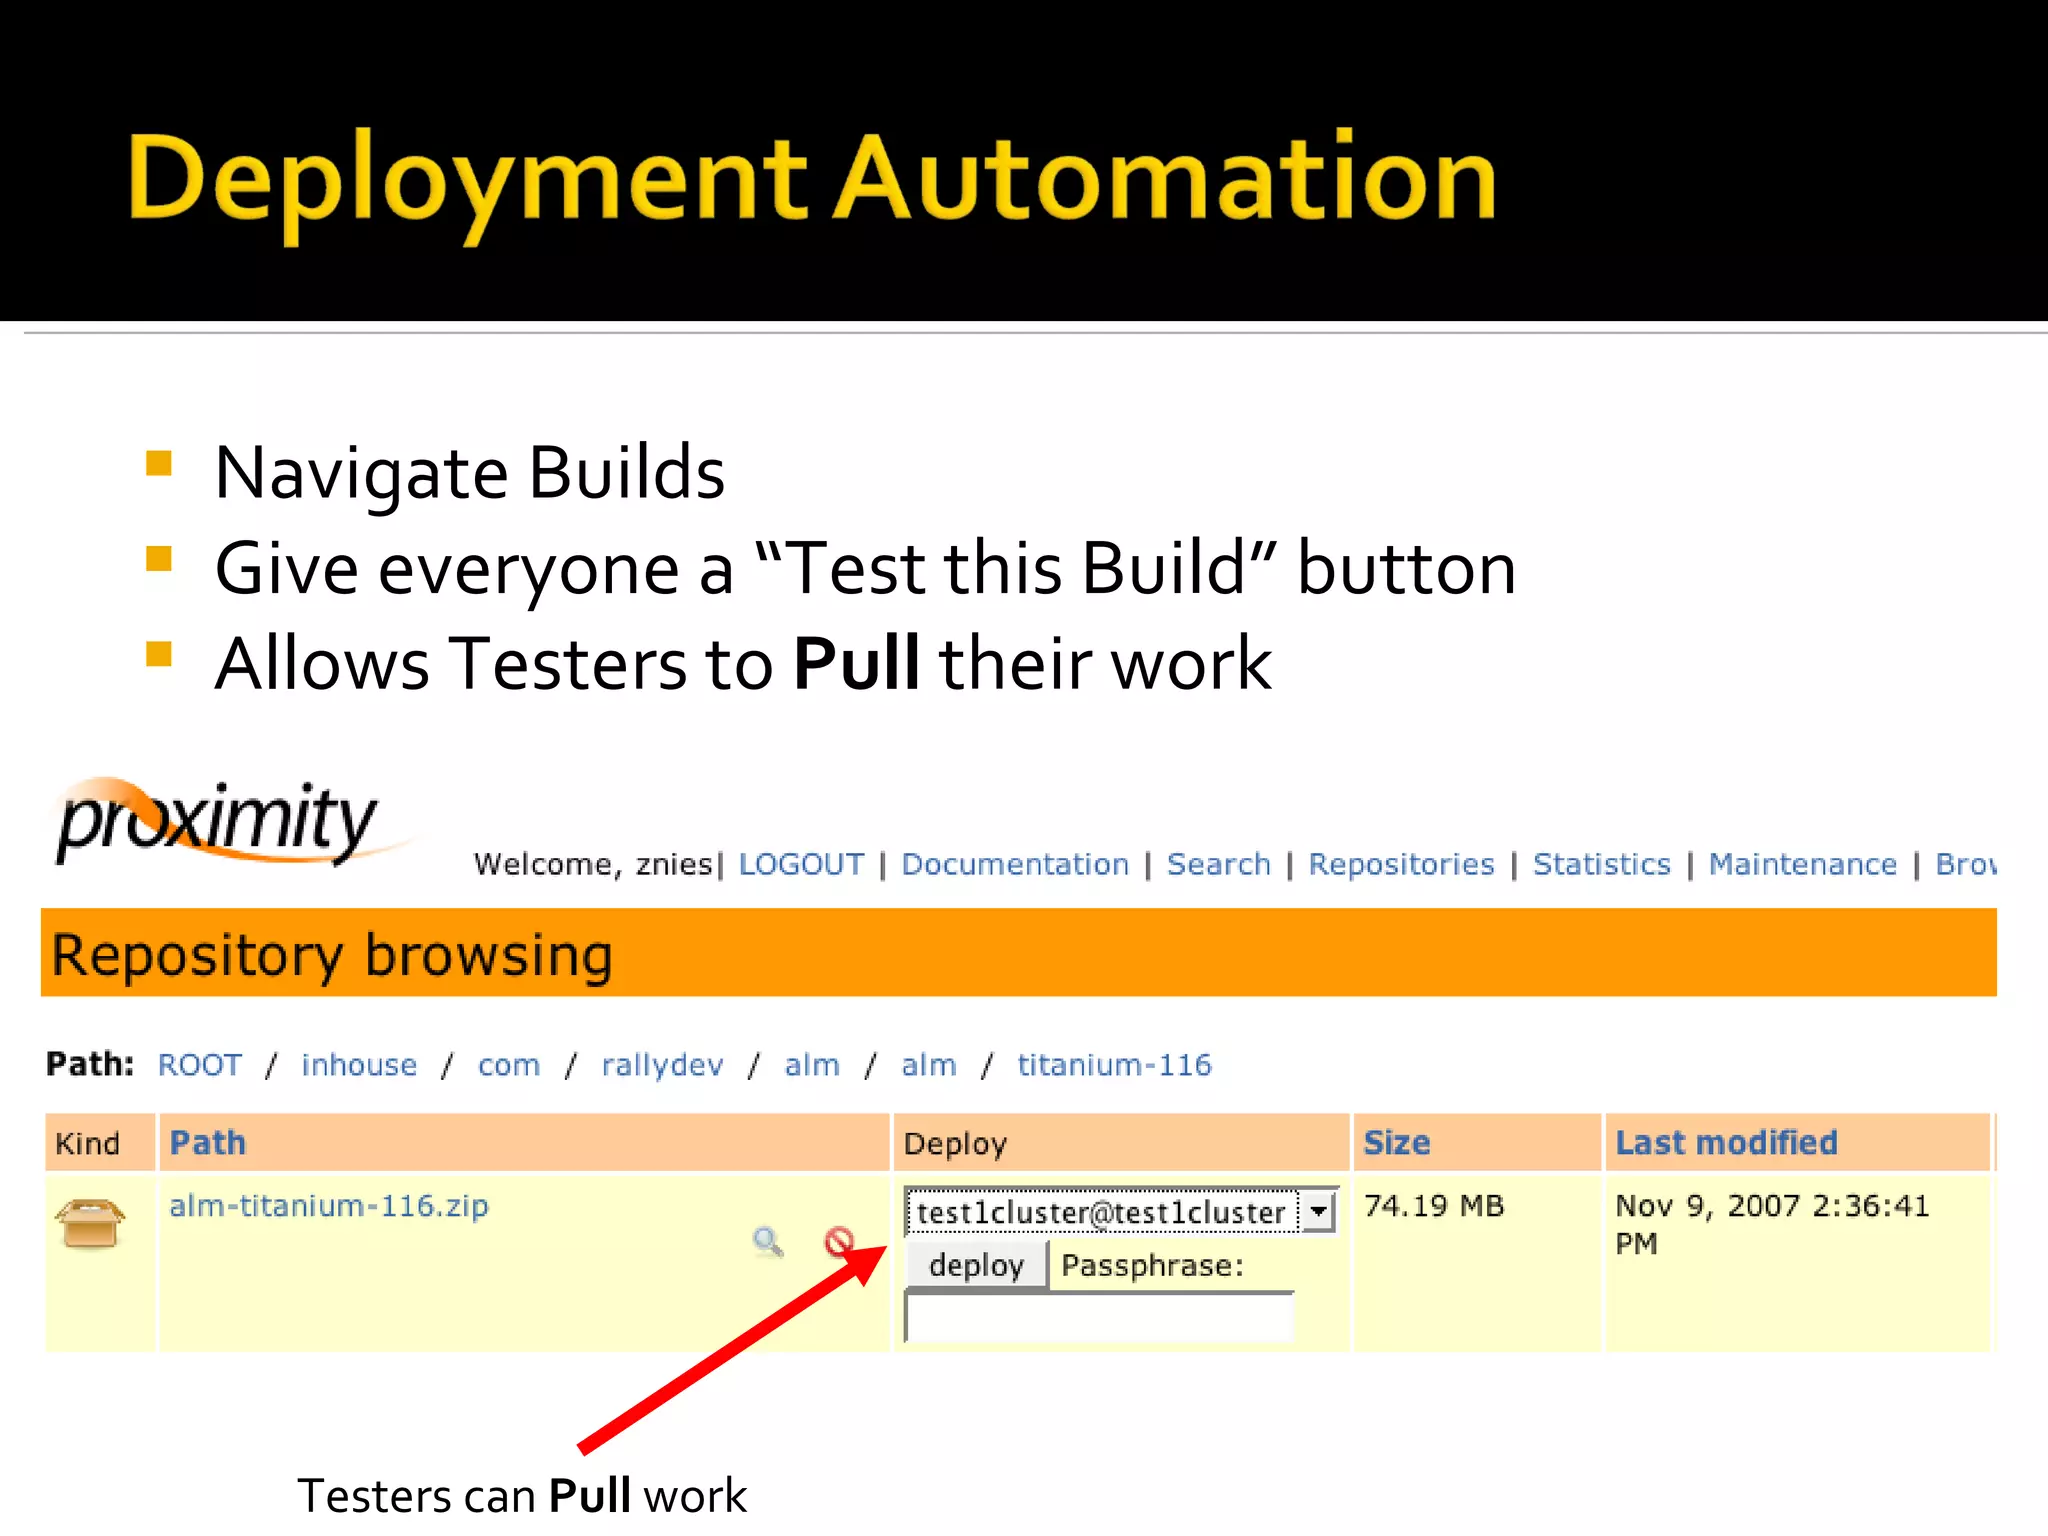Click the LOGOUT link
Viewport: 2048px width, 1536px height.
tap(801, 864)
